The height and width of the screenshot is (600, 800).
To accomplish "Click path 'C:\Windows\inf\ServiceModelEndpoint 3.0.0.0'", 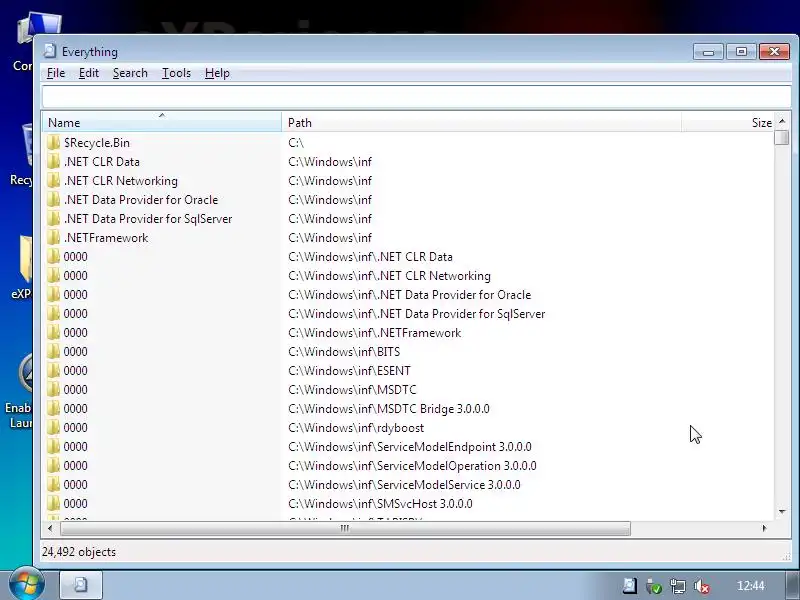I will [410, 446].
